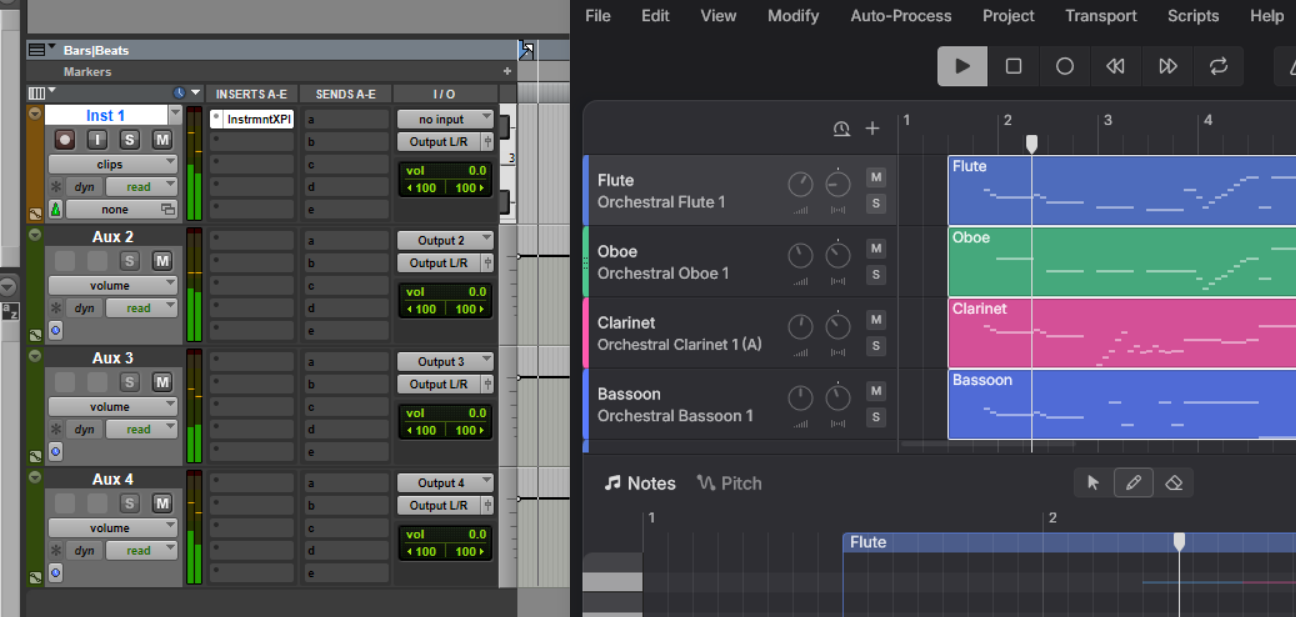Open the Edit menu

point(656,16)
